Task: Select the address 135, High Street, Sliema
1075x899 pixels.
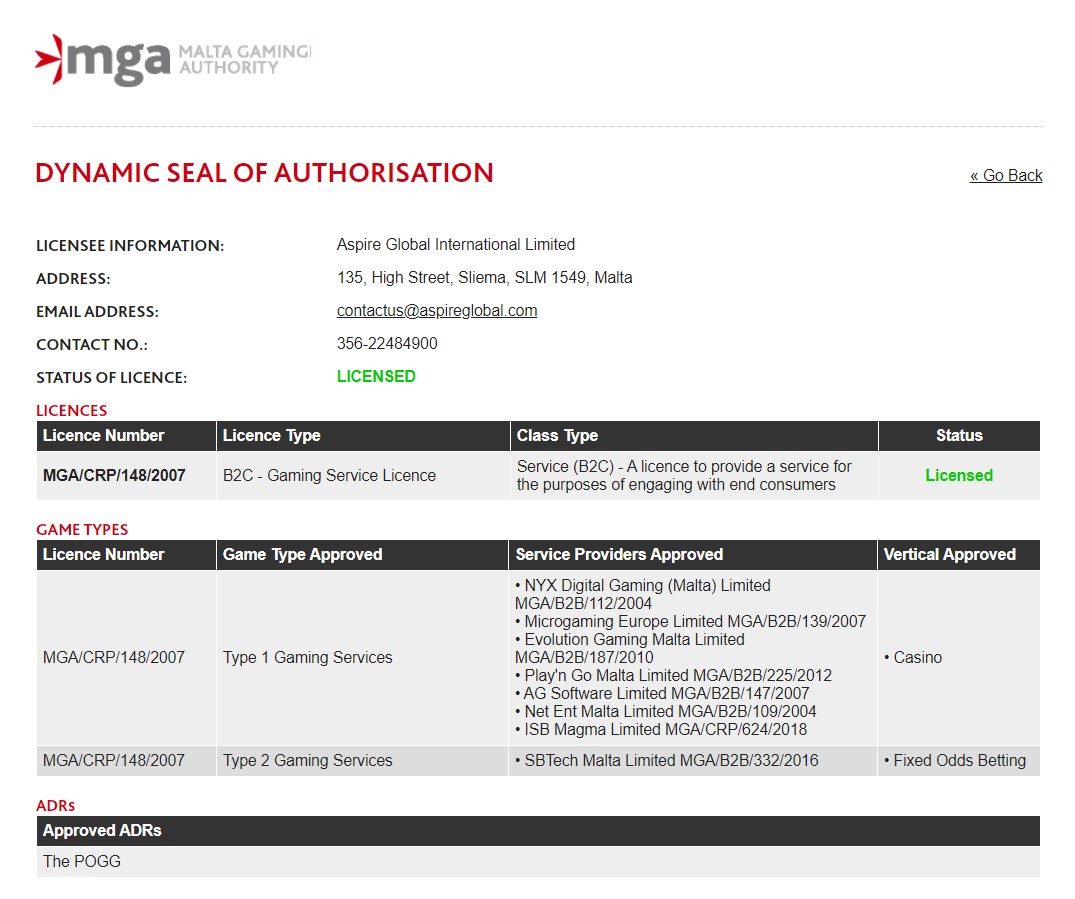Action: [x=485, y=278]
